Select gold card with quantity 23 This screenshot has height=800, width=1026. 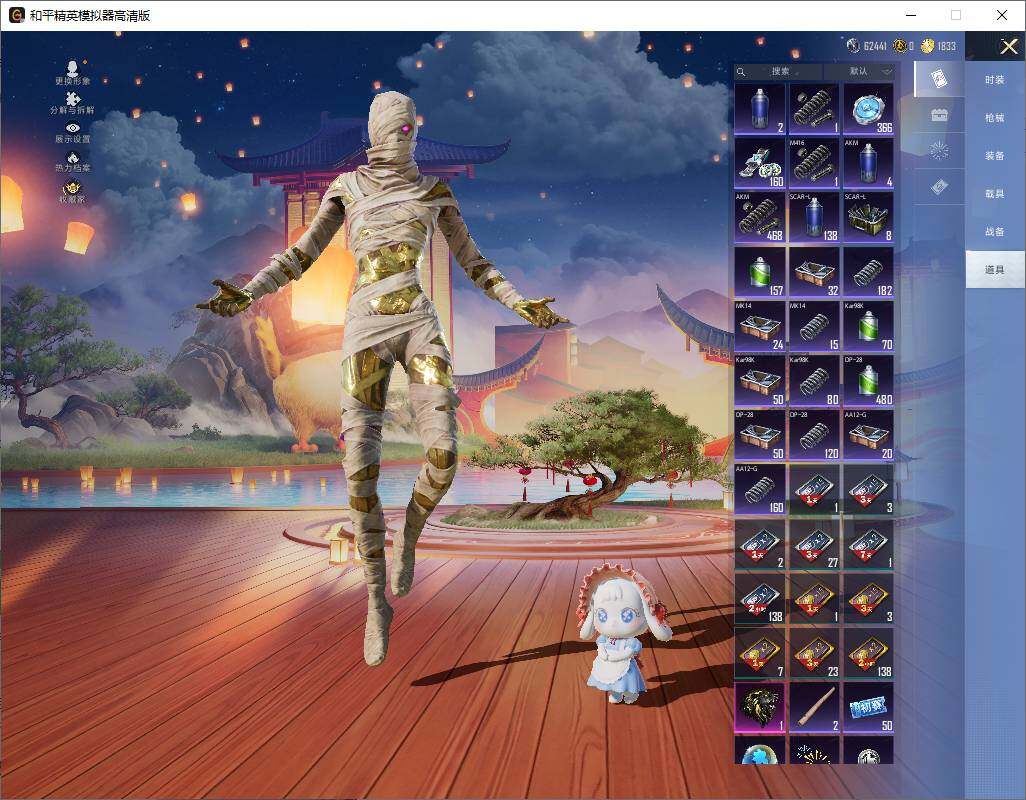click(814, 653)
